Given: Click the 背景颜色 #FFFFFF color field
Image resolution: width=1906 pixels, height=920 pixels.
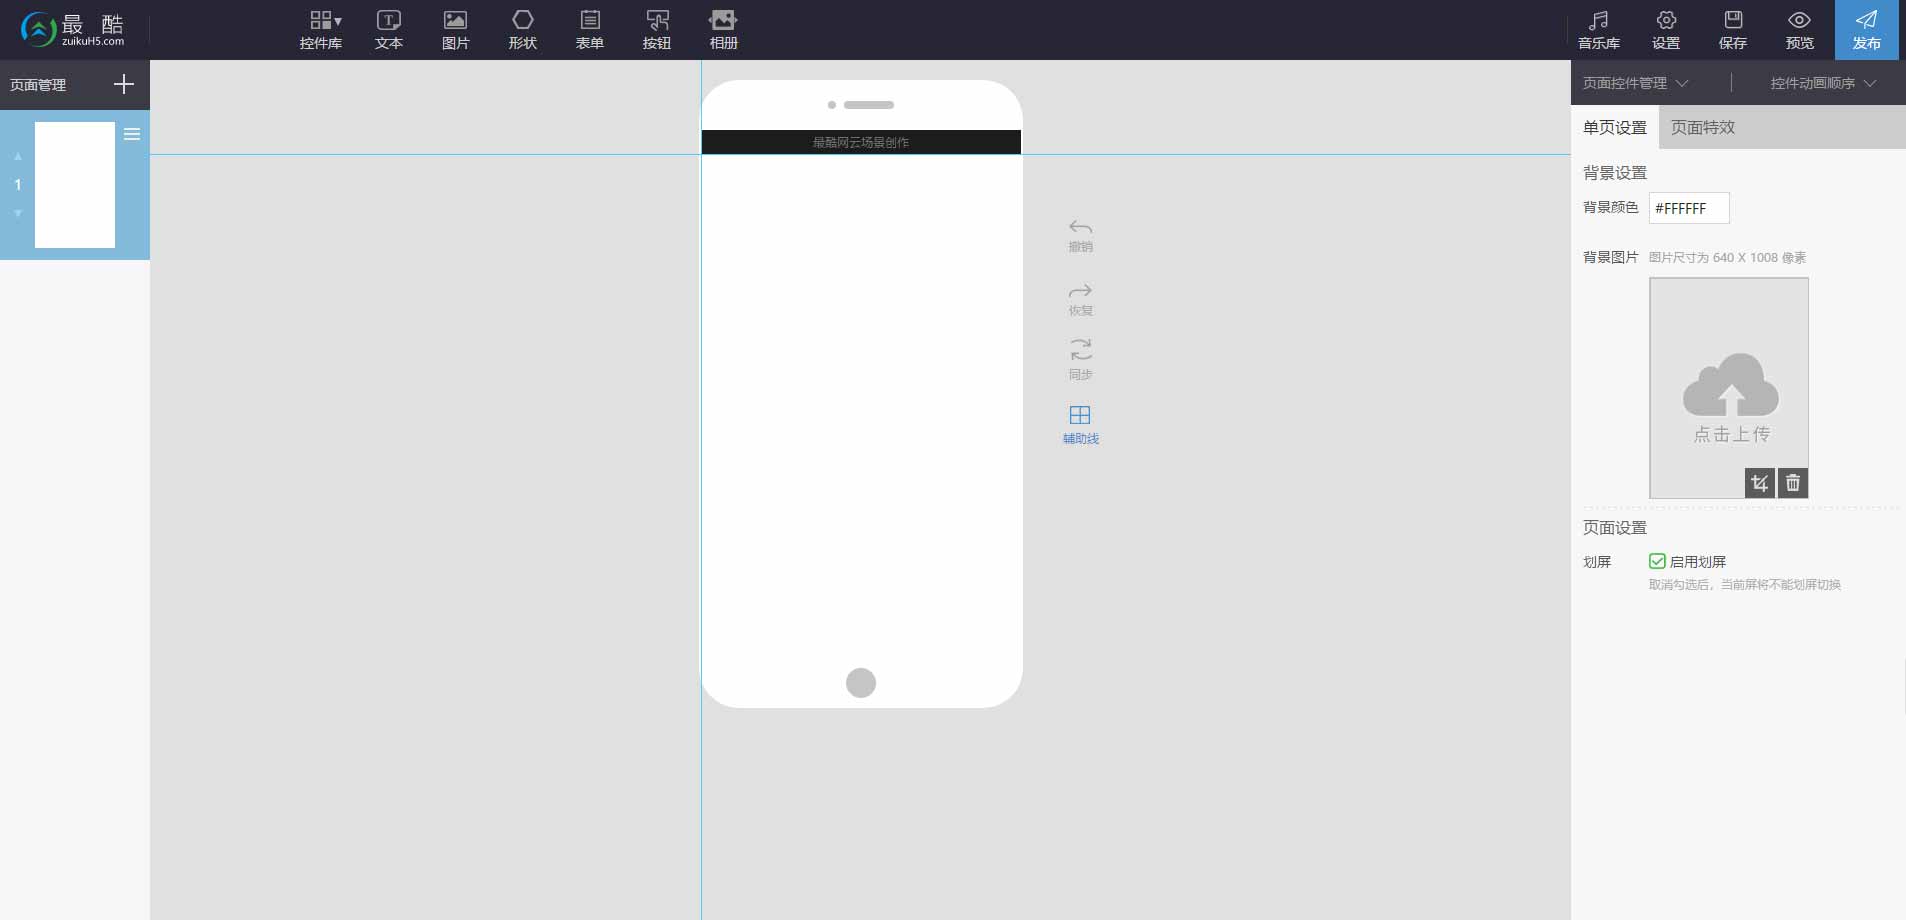Looking at the screenshot, I should (x=1688, y=208).
